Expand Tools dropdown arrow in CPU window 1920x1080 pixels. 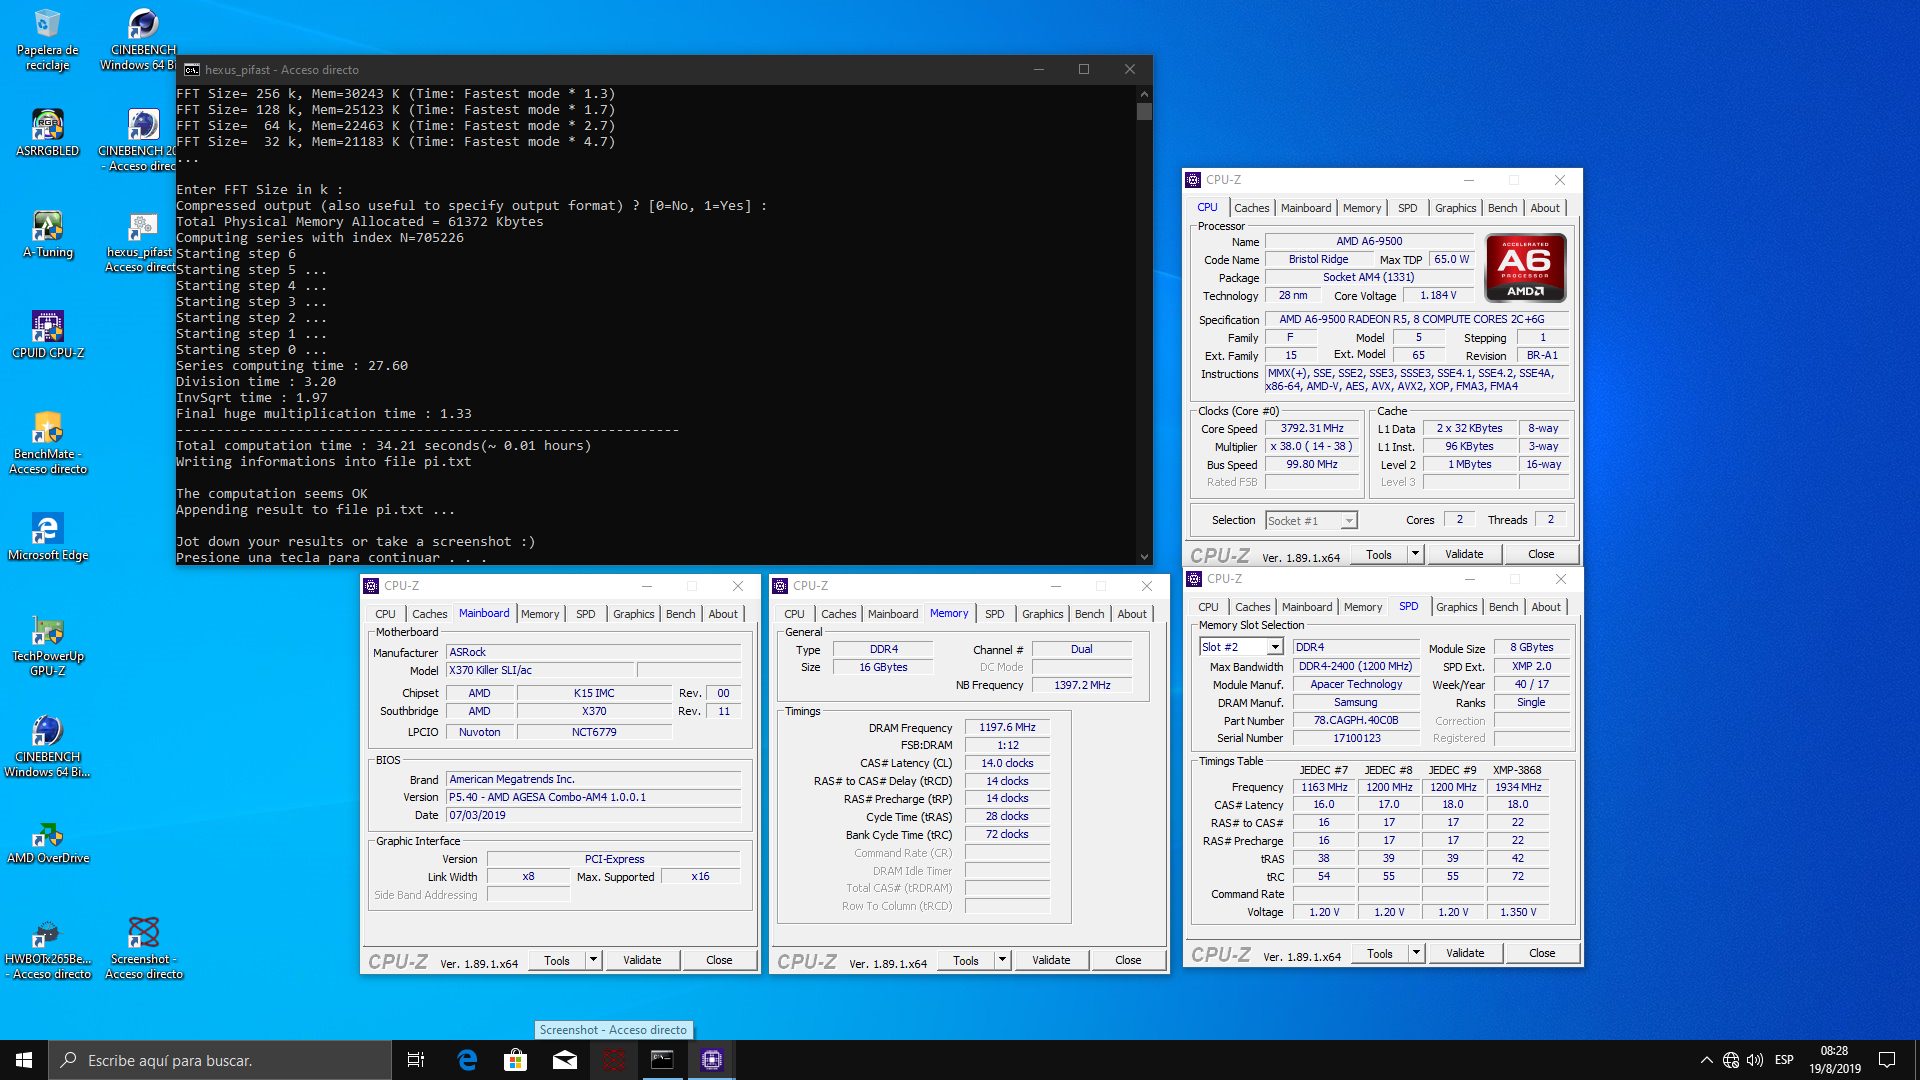(x=1415, y=554)
